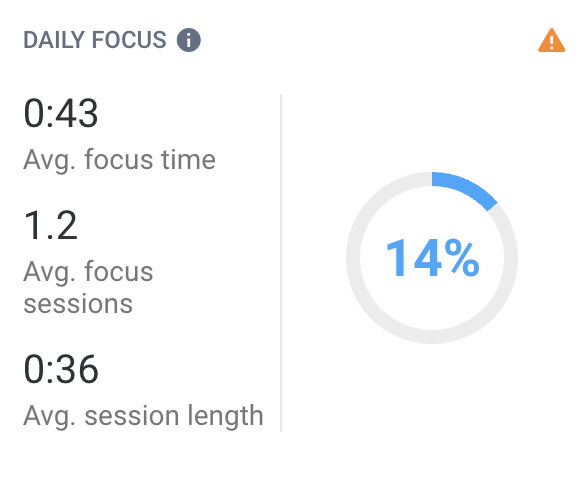The height and width of the screenshot is (492, 586).
Task: Click the Daily Focus heading
Action: pos(95,40)
